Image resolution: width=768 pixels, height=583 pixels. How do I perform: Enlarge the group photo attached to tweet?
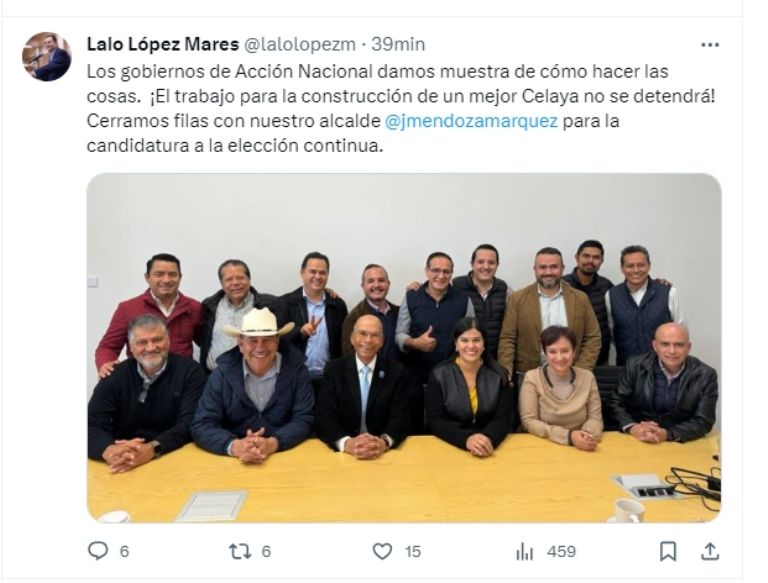pos(404,348)
